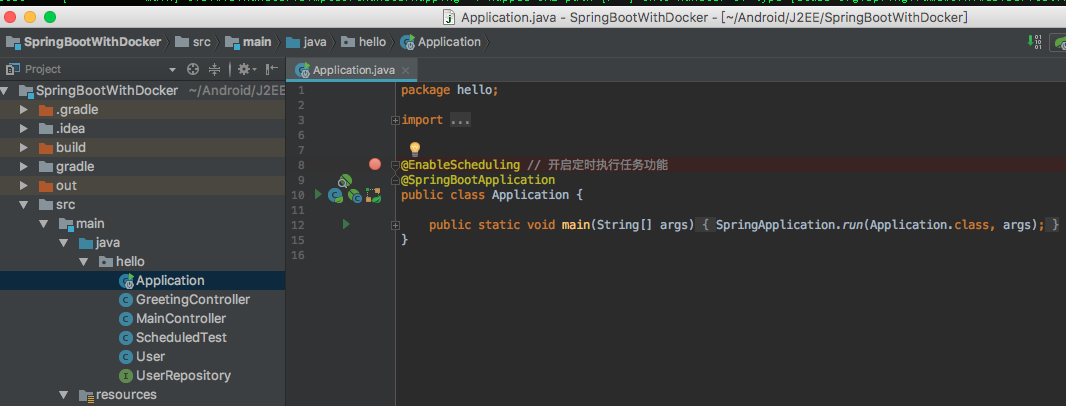The image size is (1066, 406).
Task: Click Application breadcrumb in navigation bar
Action: click(441, 42)
